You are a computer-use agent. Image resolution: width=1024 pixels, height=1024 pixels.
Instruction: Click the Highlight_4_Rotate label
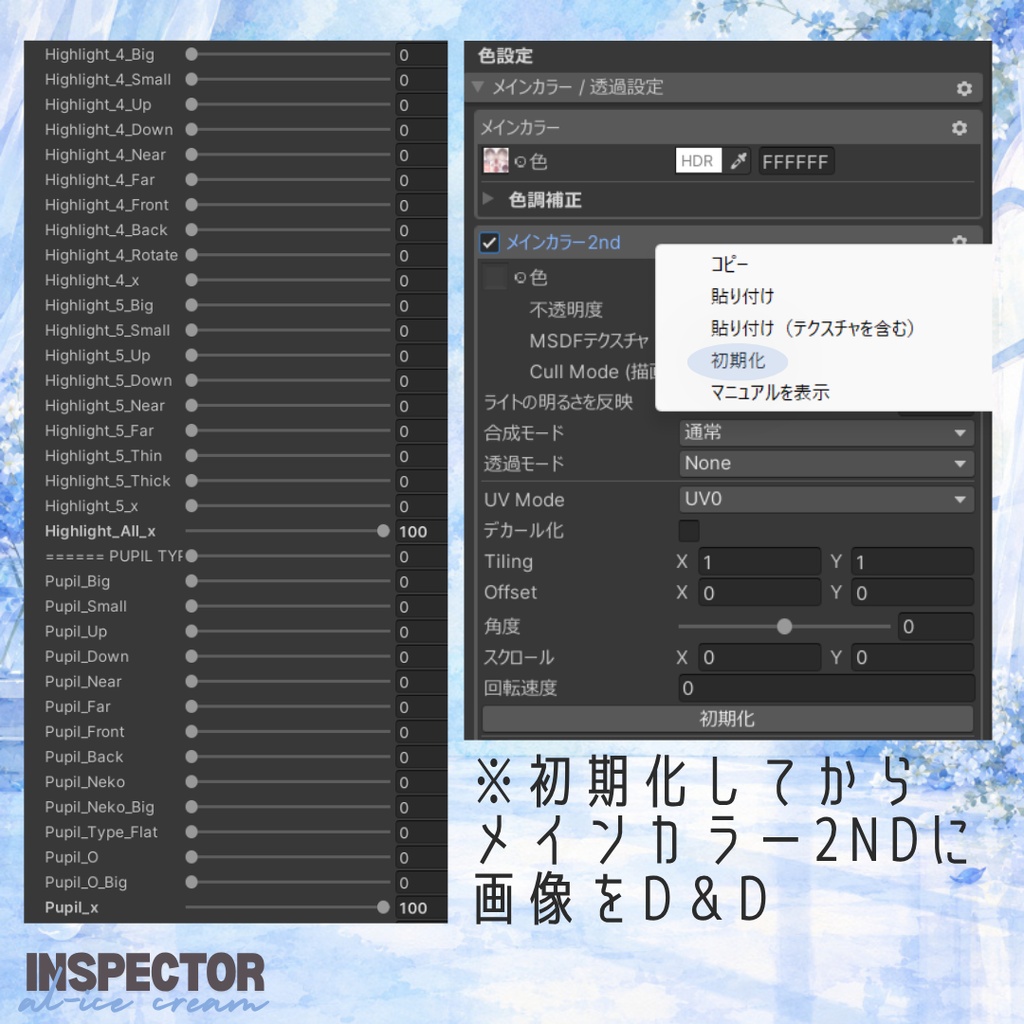coord(111,255)
